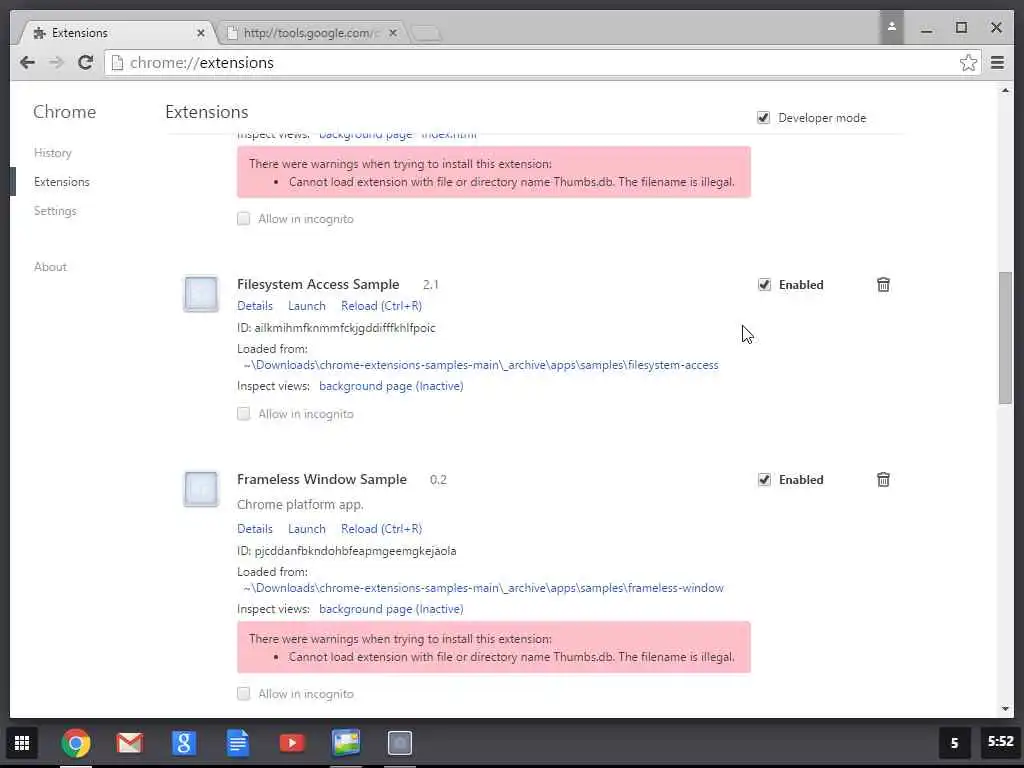1024x768 pixels.
Task: Click the Chrome platform app. description
Action: (x=300, y=505)
